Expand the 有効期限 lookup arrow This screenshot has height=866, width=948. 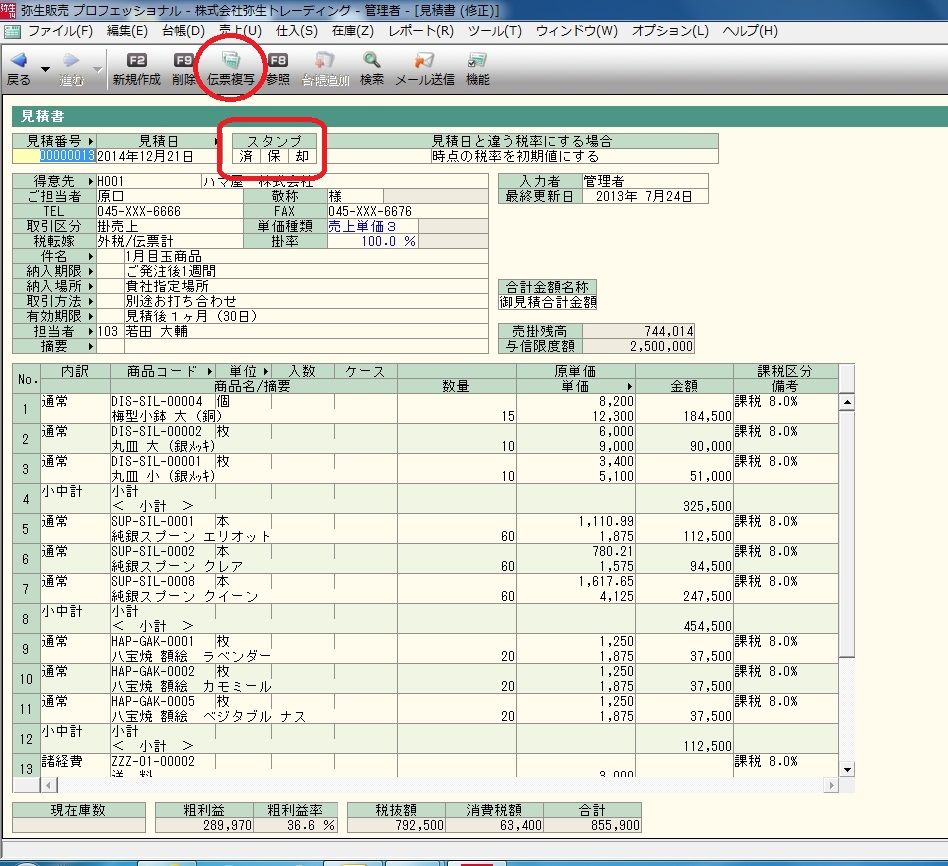tap(91, 316)
